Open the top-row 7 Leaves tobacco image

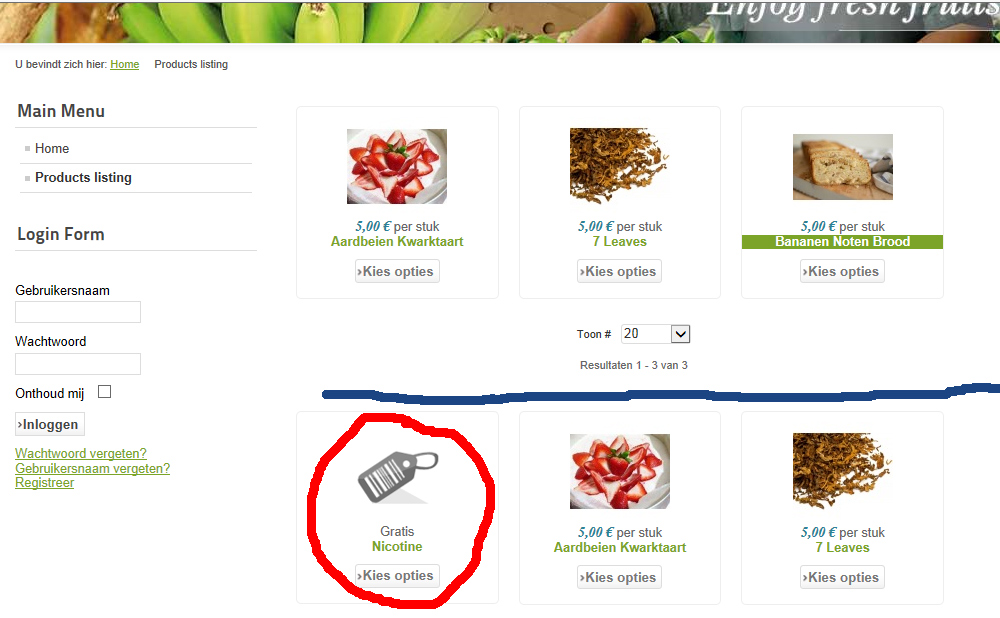click(619, 166)
